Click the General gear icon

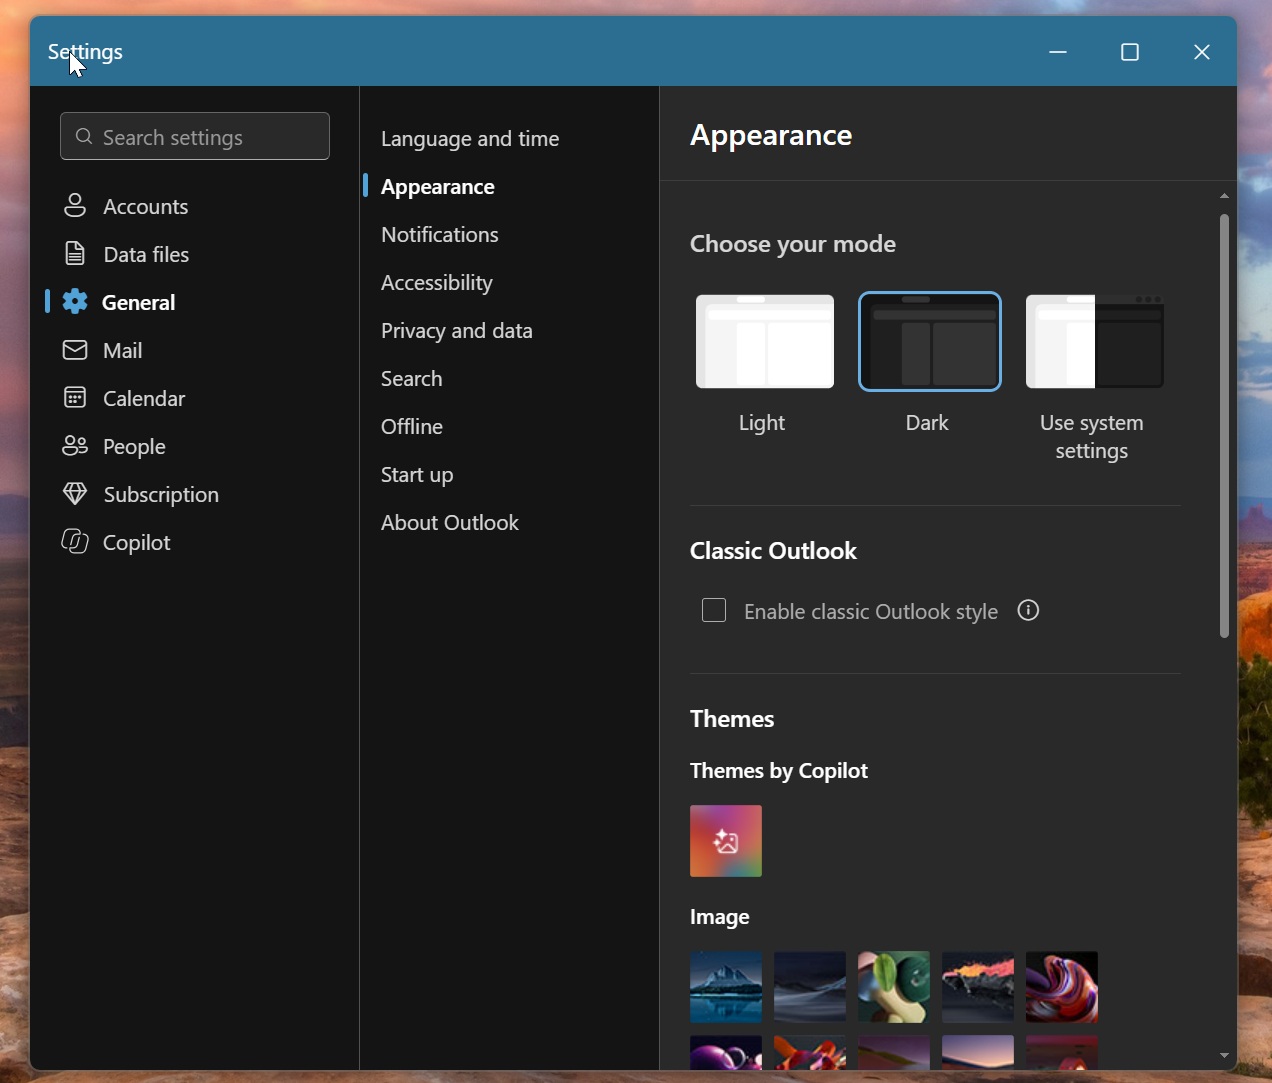(x=75, y=302)
